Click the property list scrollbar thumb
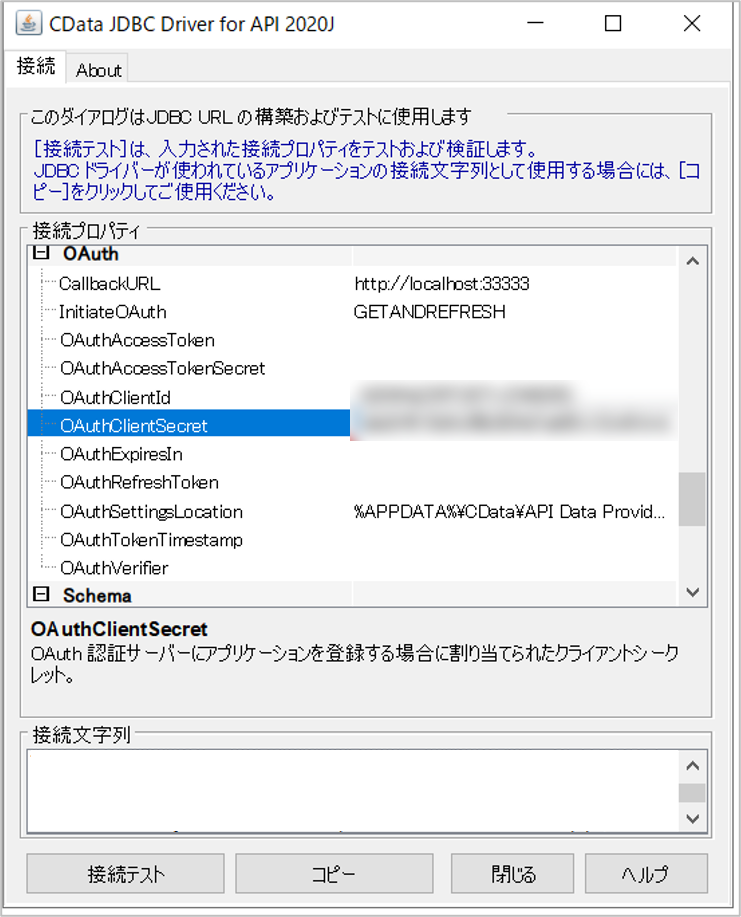Screen dimensions: 741x917 pos(692,499)
